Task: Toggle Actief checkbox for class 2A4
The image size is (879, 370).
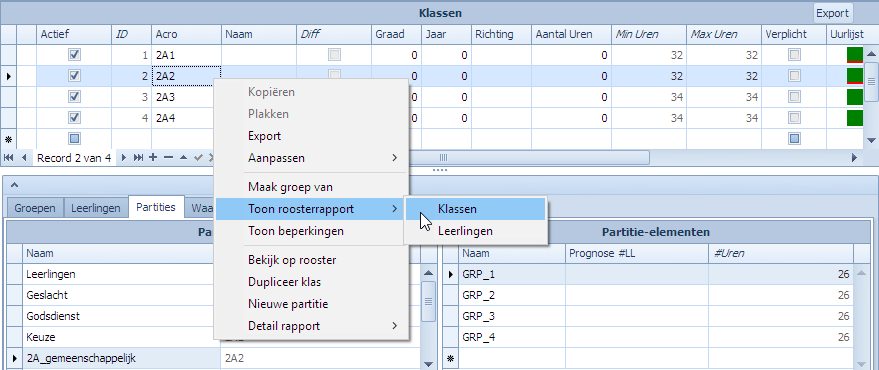Action: [x=74, y=118]
